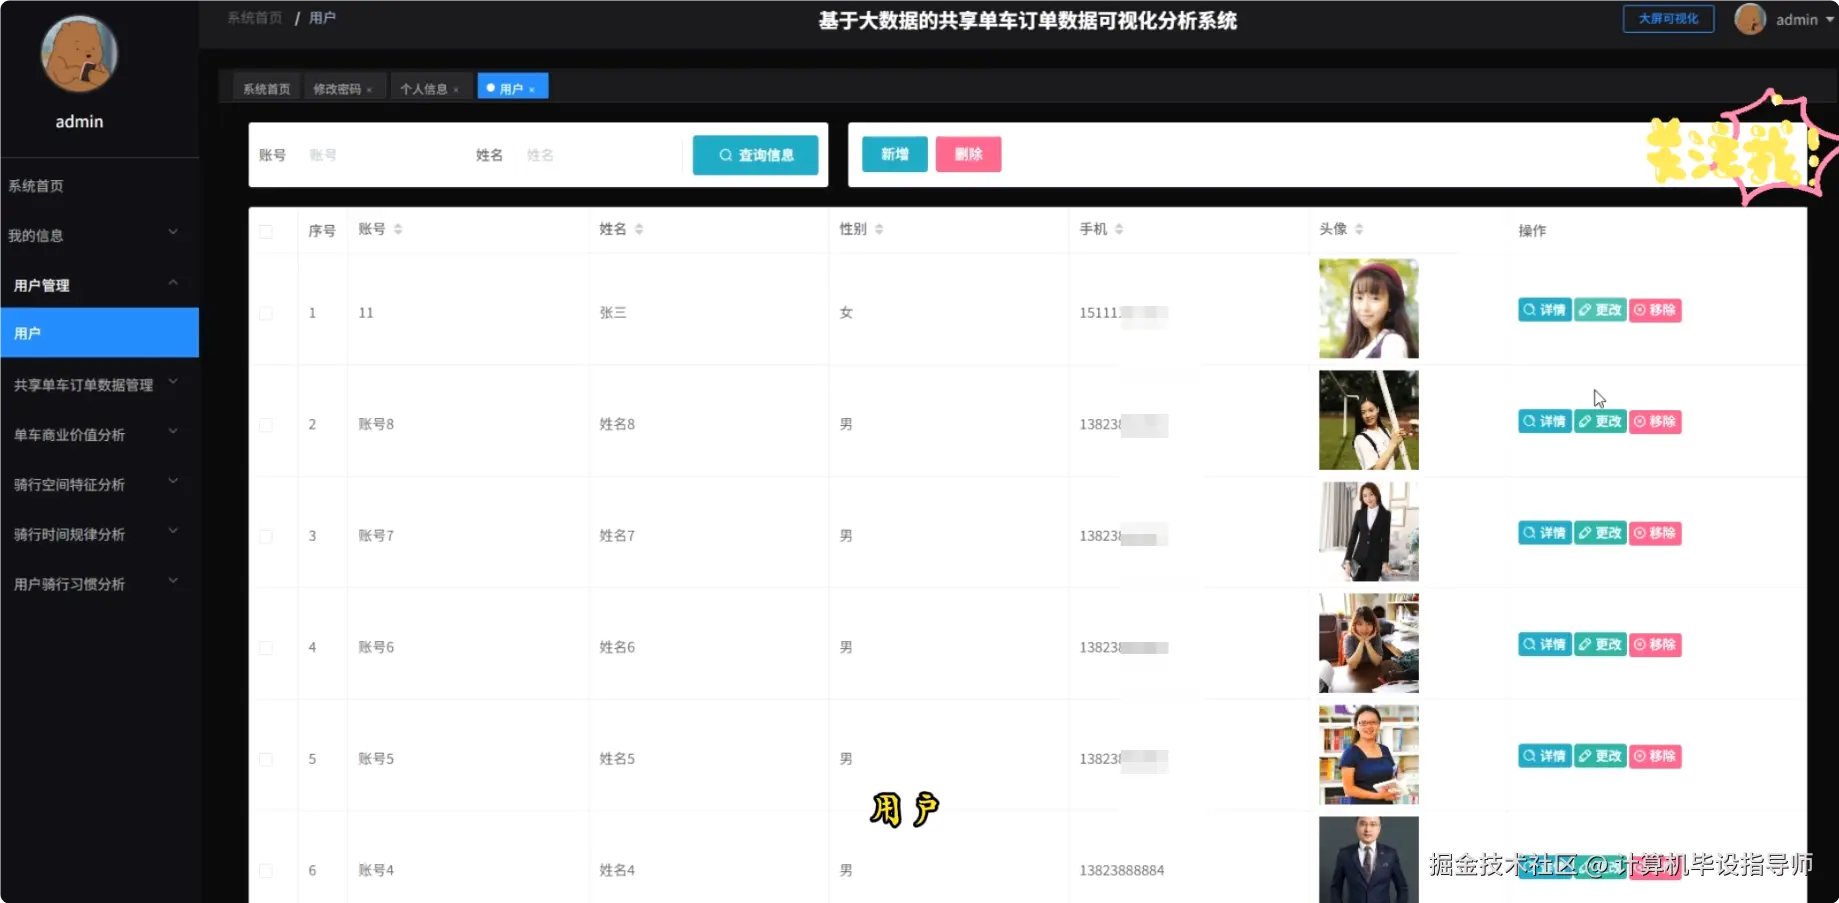Edit the 账号5 user row
Viewport: 1839px width, 903px height.
click(x=1600, y=756)
